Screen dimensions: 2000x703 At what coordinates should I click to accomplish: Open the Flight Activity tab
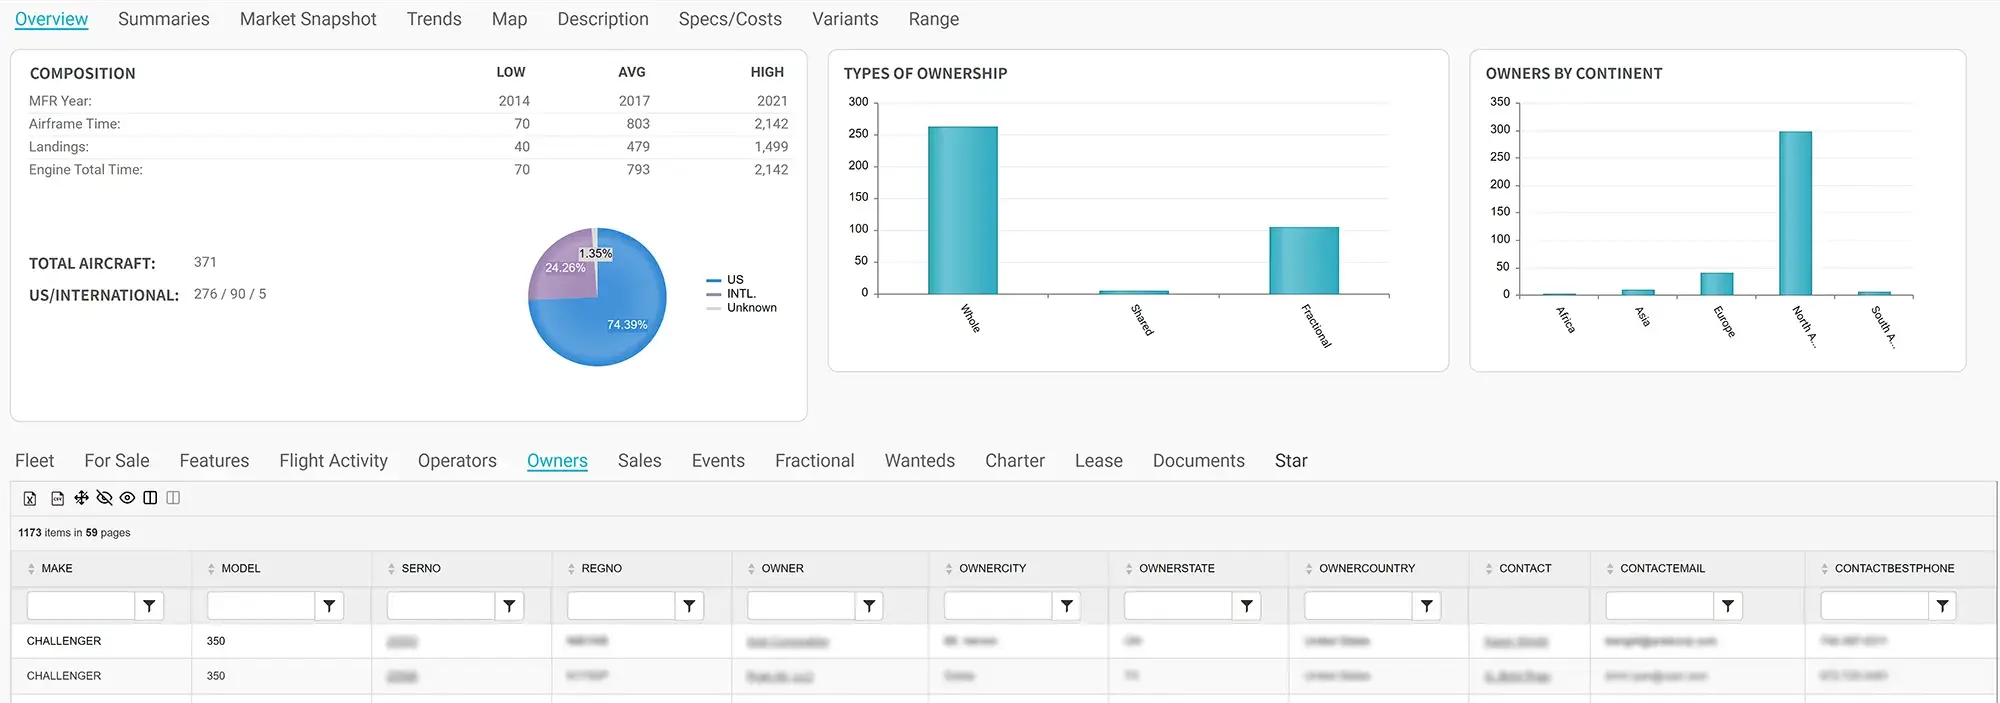click(x=333, y=461)
